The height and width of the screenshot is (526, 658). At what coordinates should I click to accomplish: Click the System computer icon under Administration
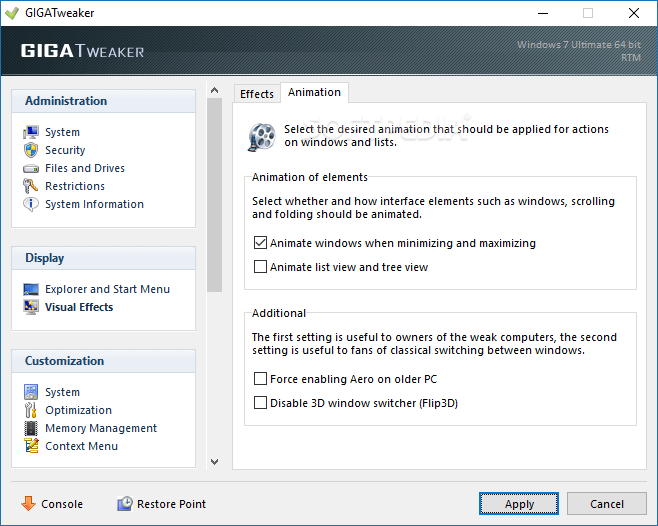click(31, 132)
